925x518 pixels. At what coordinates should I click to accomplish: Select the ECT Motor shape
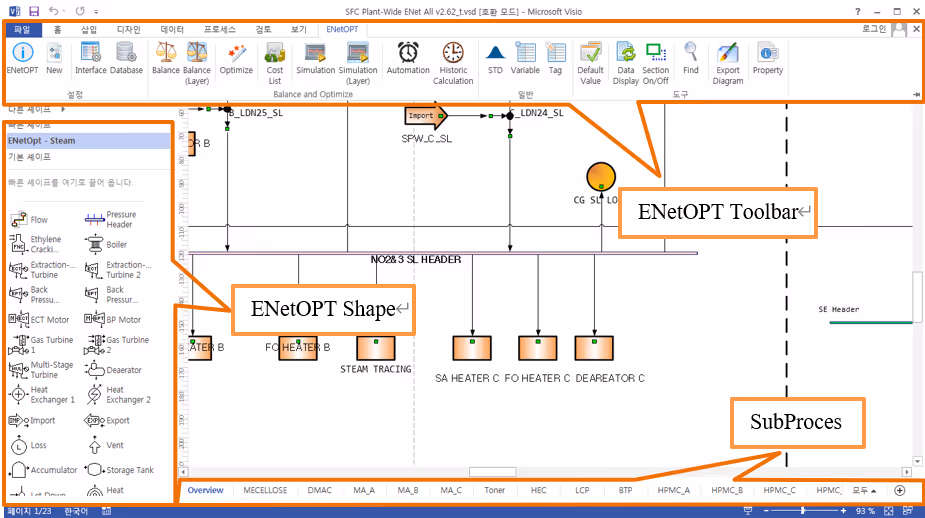click(39, 319)
